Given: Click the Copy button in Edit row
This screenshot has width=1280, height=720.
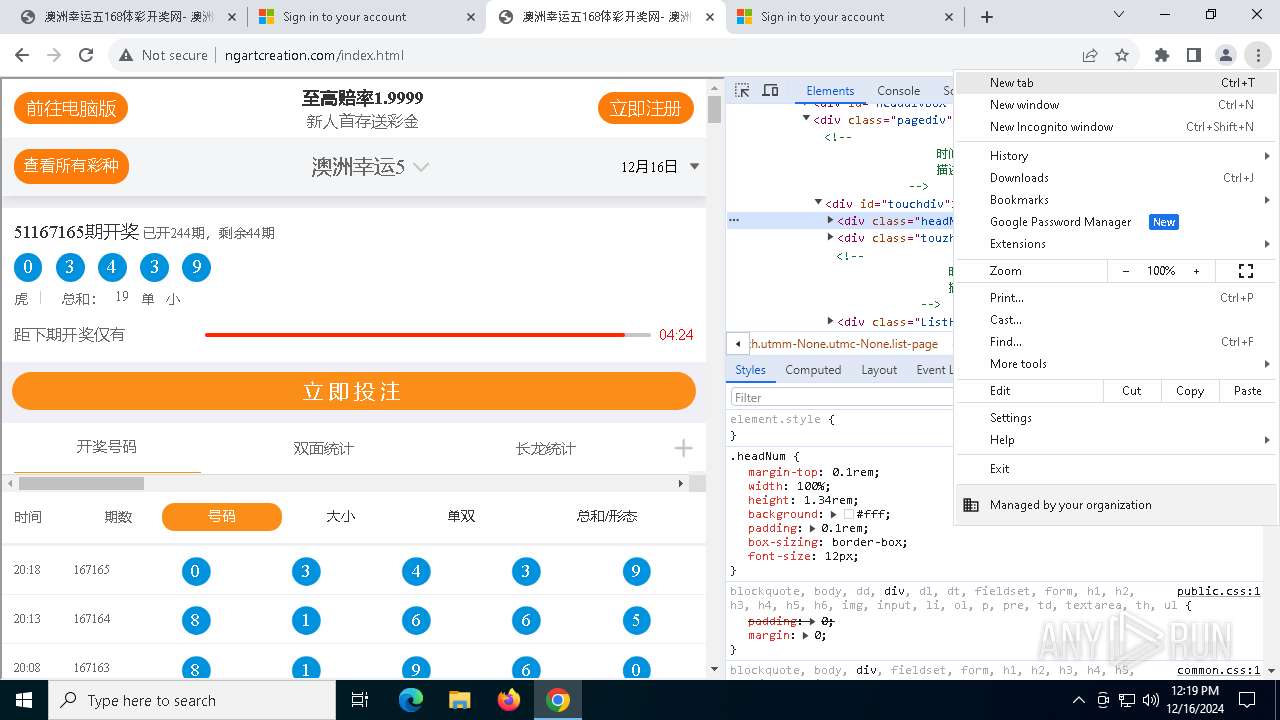Looking at the screenshot, I should (x=1189, y=391).
